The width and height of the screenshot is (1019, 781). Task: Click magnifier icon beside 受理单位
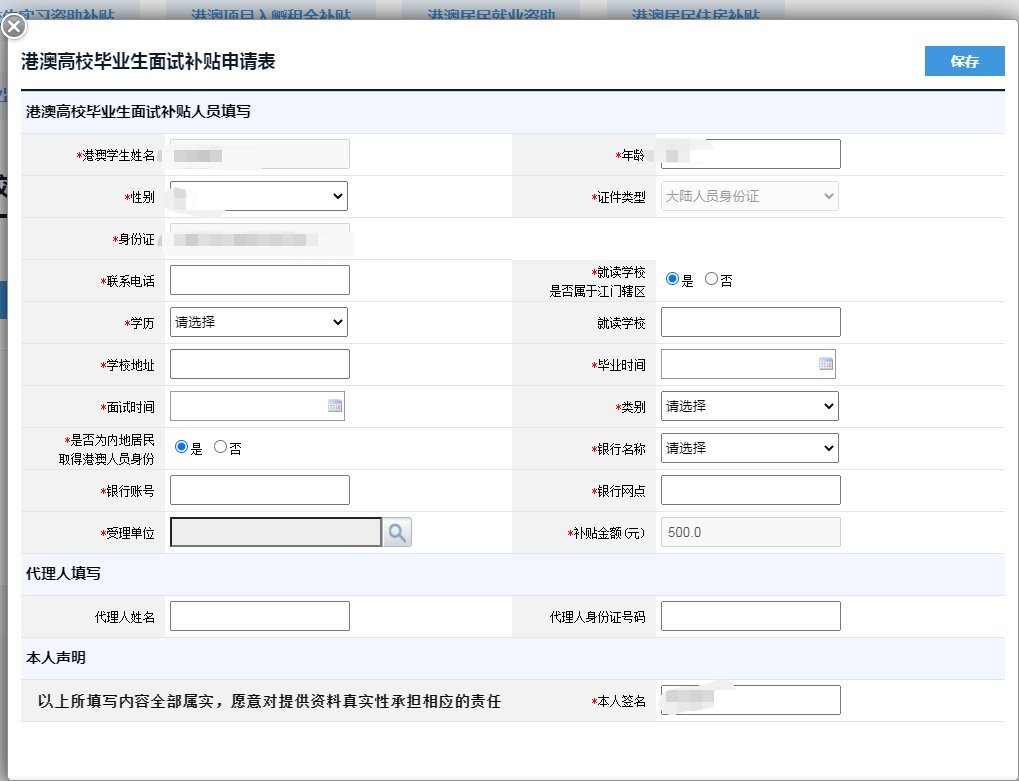[398, 533]
